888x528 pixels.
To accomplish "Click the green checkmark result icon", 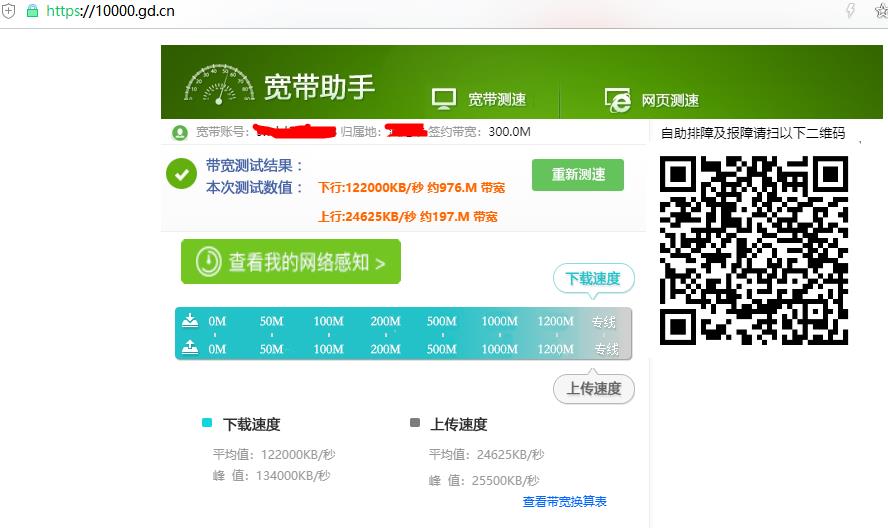I will click(x=181, y=174).
